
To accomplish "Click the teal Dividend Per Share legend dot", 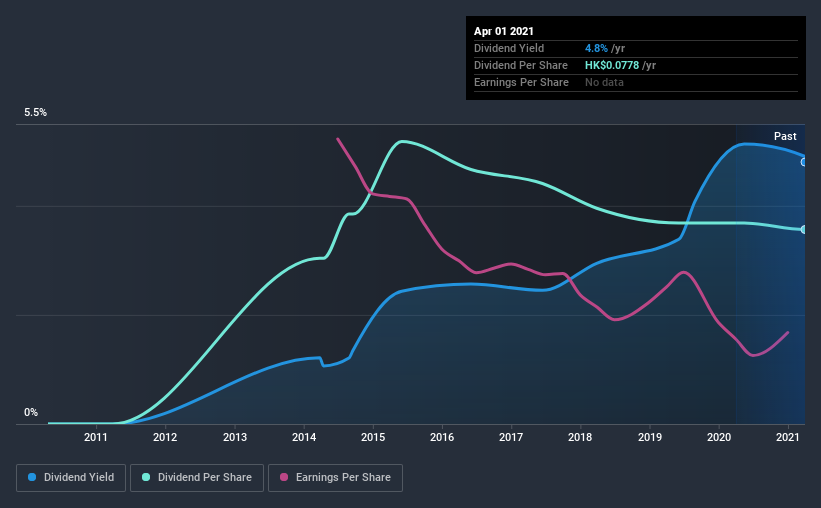I will [x=146, y=477].
